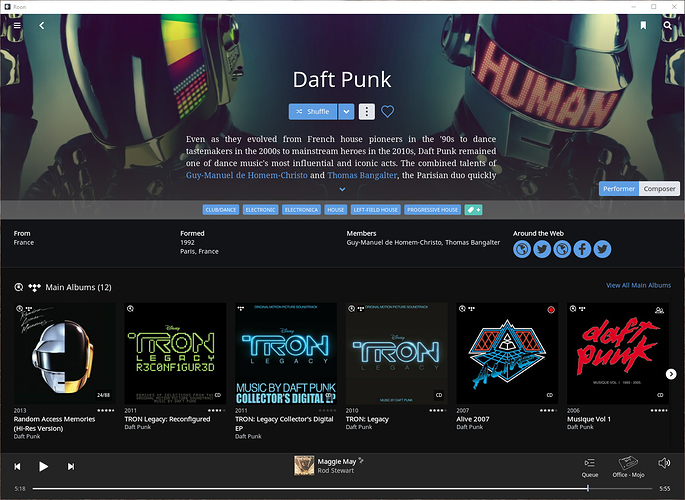Open search with the magnifier icon
The width and height of the screenshot is (685, 500).
(667, 25)
